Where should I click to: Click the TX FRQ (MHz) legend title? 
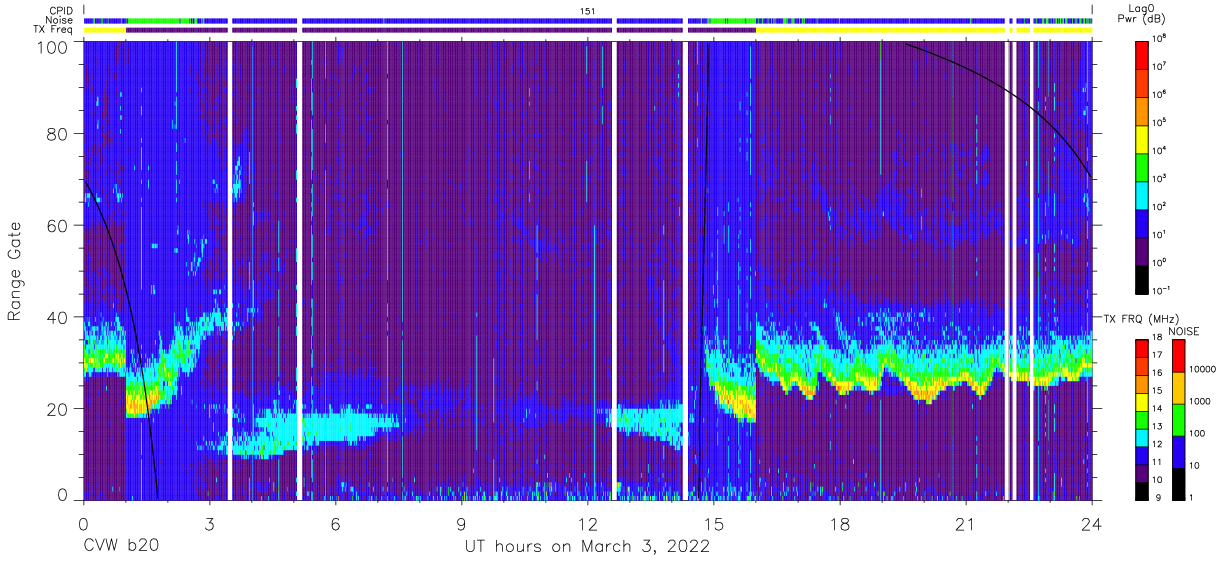click(x=1139, y=318)
